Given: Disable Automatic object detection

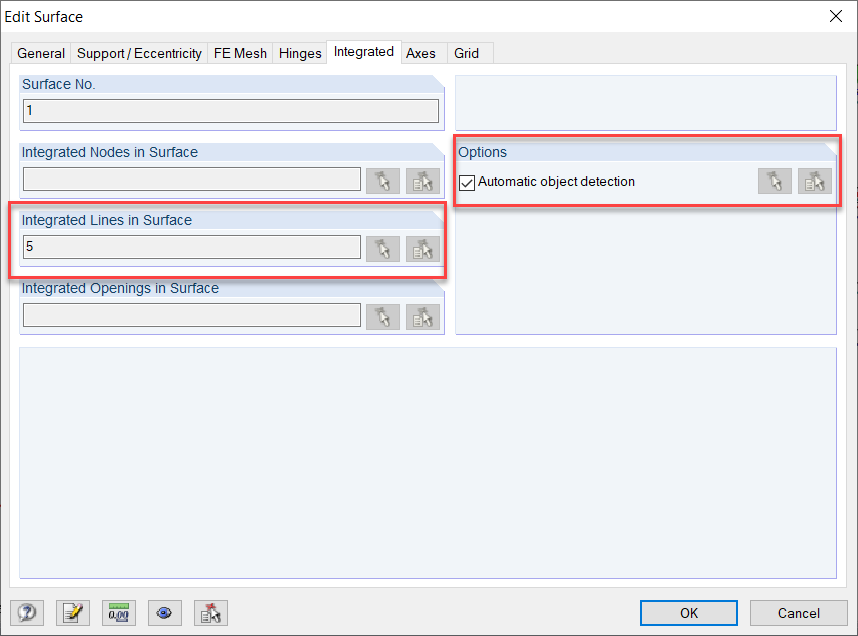Looking at the screenshot, I should [466, 182].
